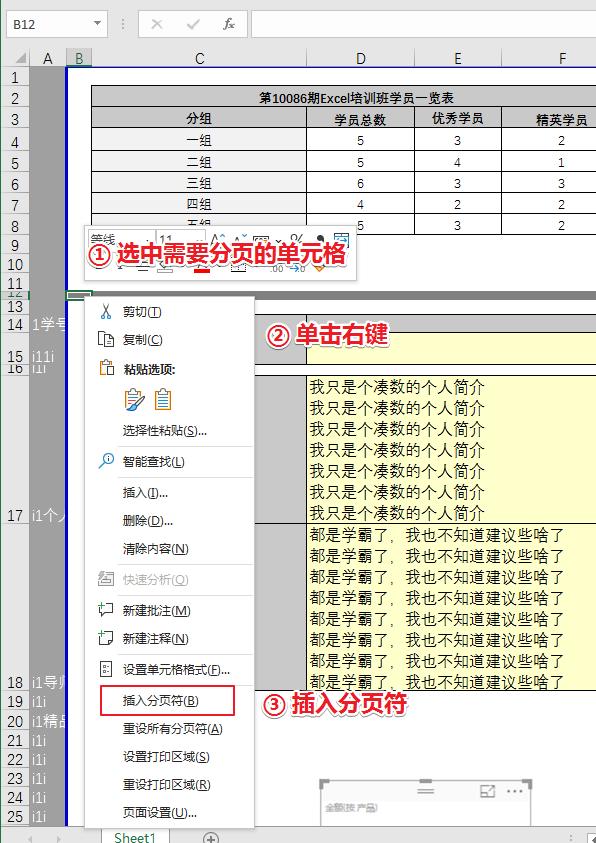
Task: Select 新建批注(M) in the context menu
Action: [x=169, y=611]
